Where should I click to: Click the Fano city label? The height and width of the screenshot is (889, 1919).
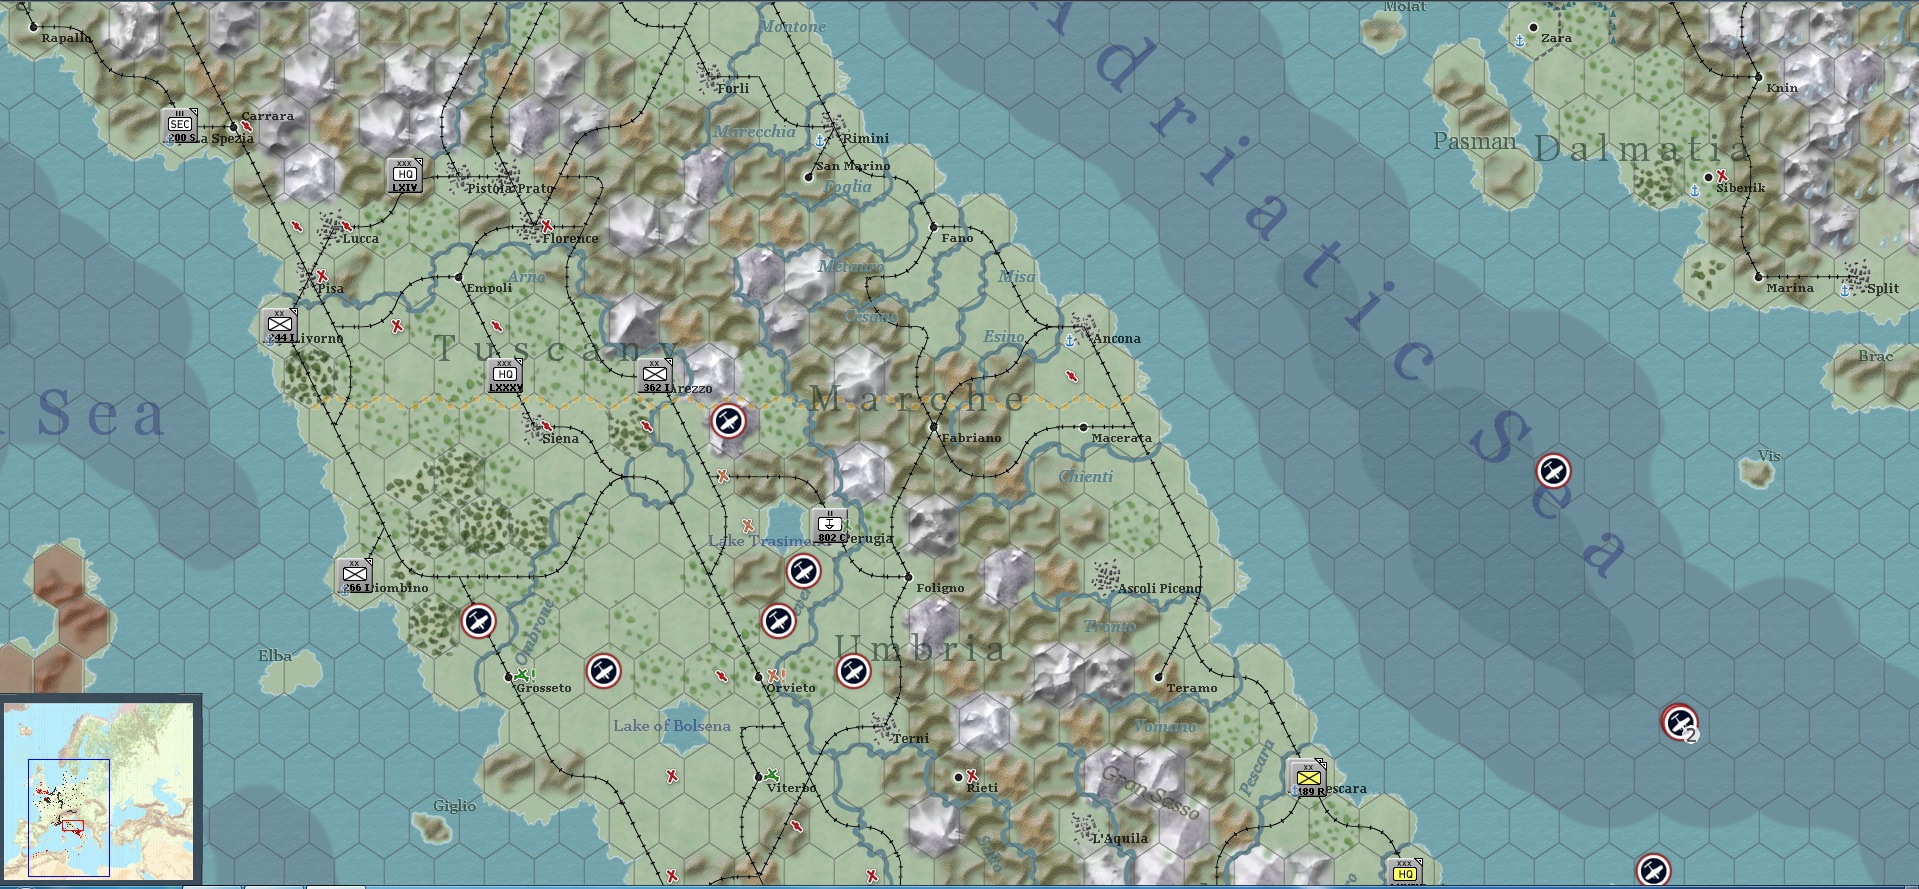(957, 238)
